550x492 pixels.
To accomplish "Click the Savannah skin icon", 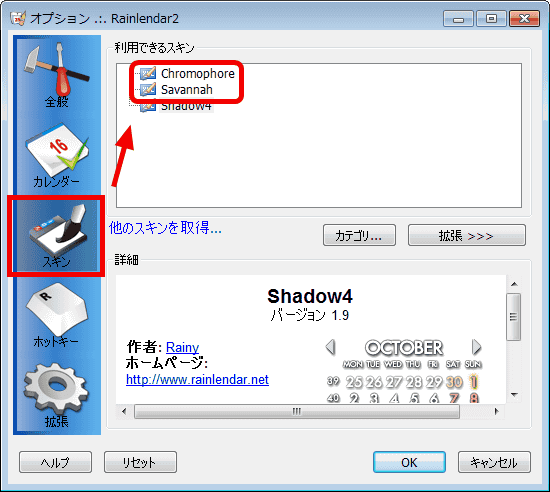I will tap(148, 89).
